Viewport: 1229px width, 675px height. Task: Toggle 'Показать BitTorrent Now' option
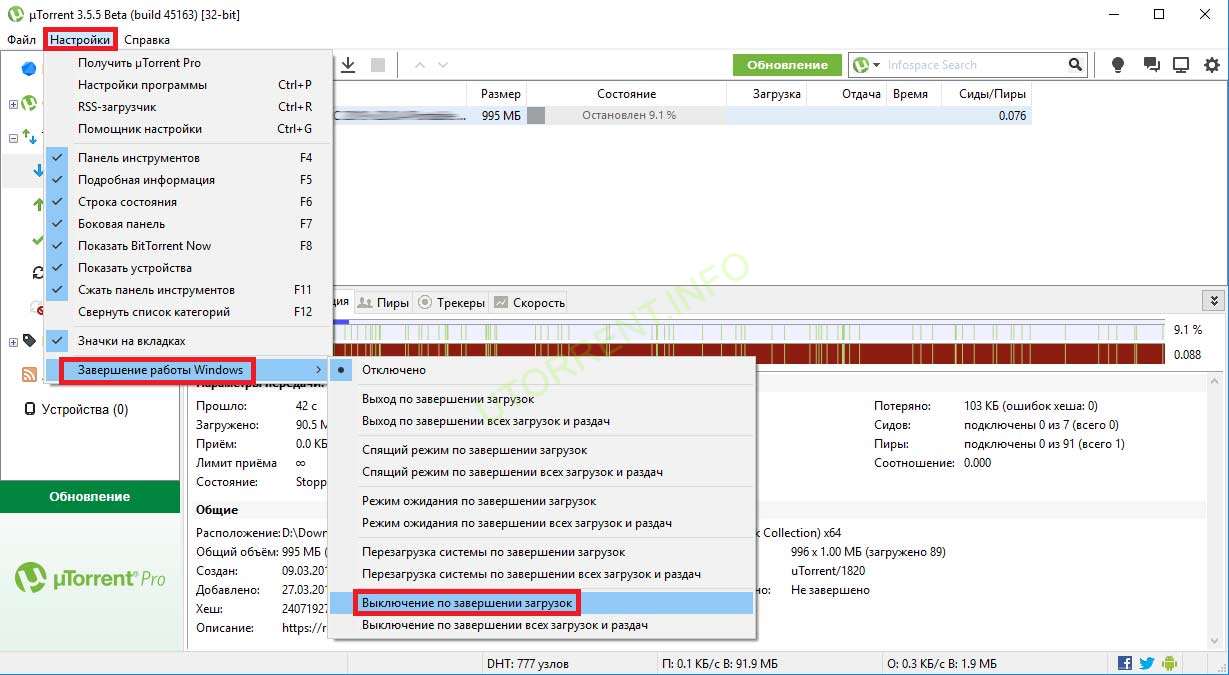[x=188, y=246]
